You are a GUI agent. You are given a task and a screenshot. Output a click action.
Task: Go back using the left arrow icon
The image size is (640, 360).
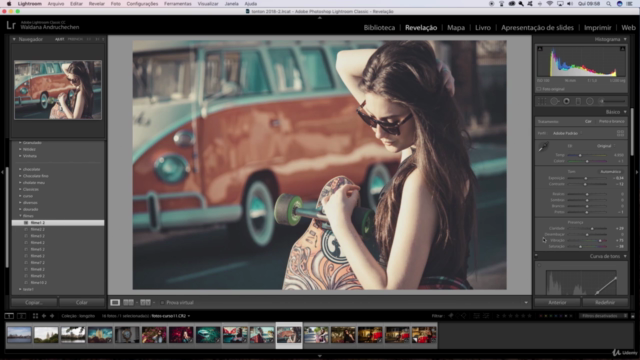pyautogui.click(x=44, y=316)
